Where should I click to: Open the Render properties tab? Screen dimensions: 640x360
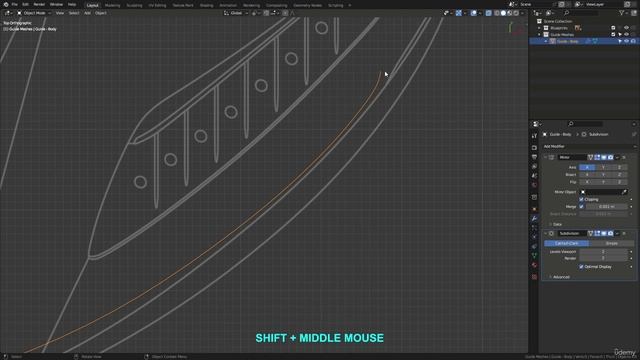534,148
